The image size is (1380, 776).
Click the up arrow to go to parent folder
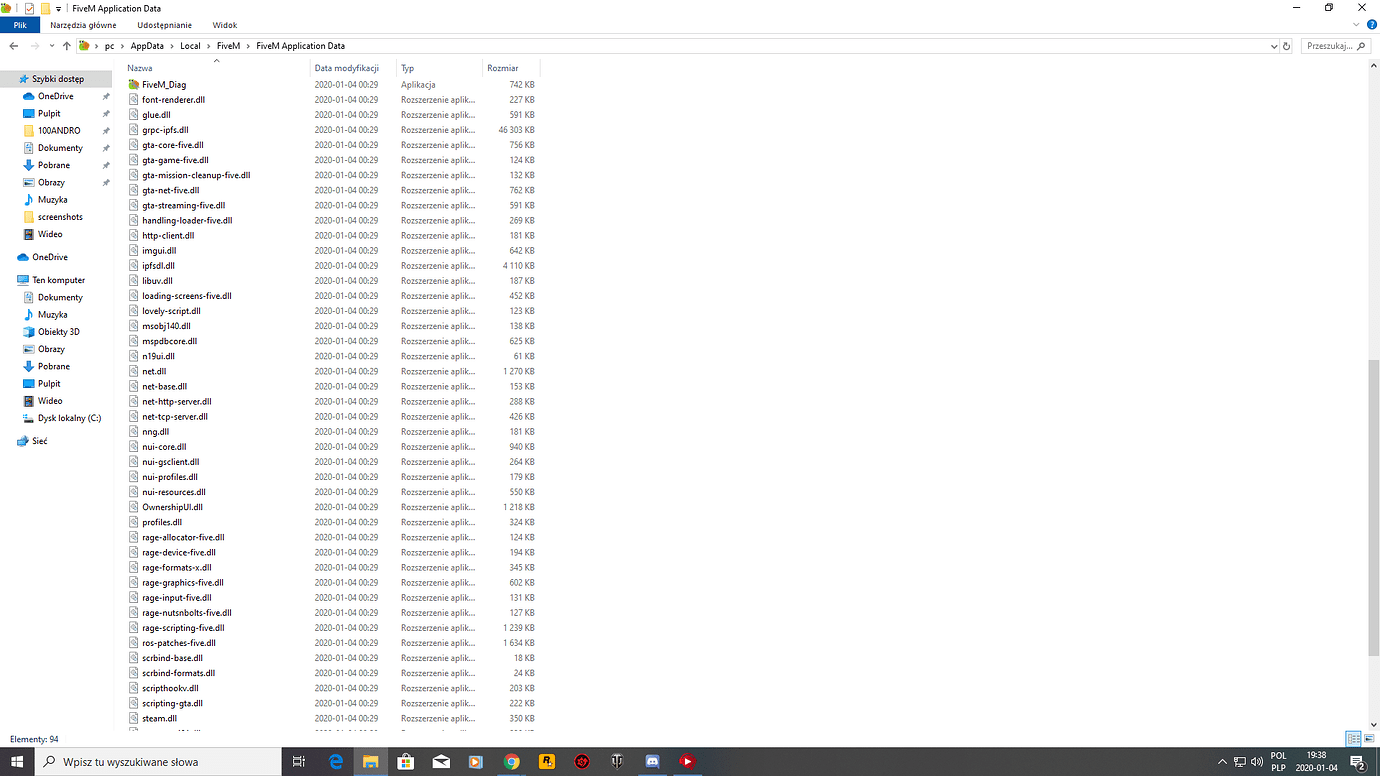click(66, 45)
